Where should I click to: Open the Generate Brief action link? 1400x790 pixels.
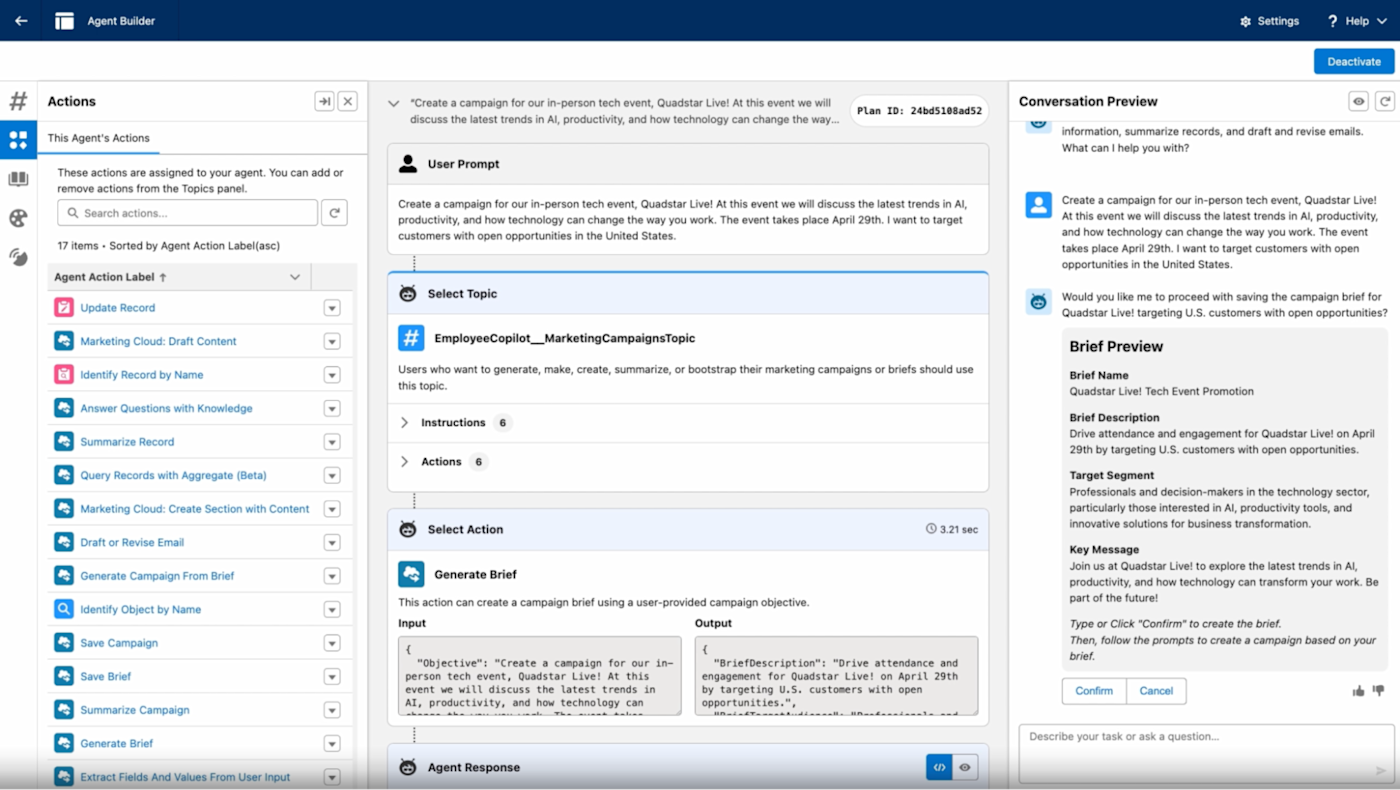(x=117, y=743)
